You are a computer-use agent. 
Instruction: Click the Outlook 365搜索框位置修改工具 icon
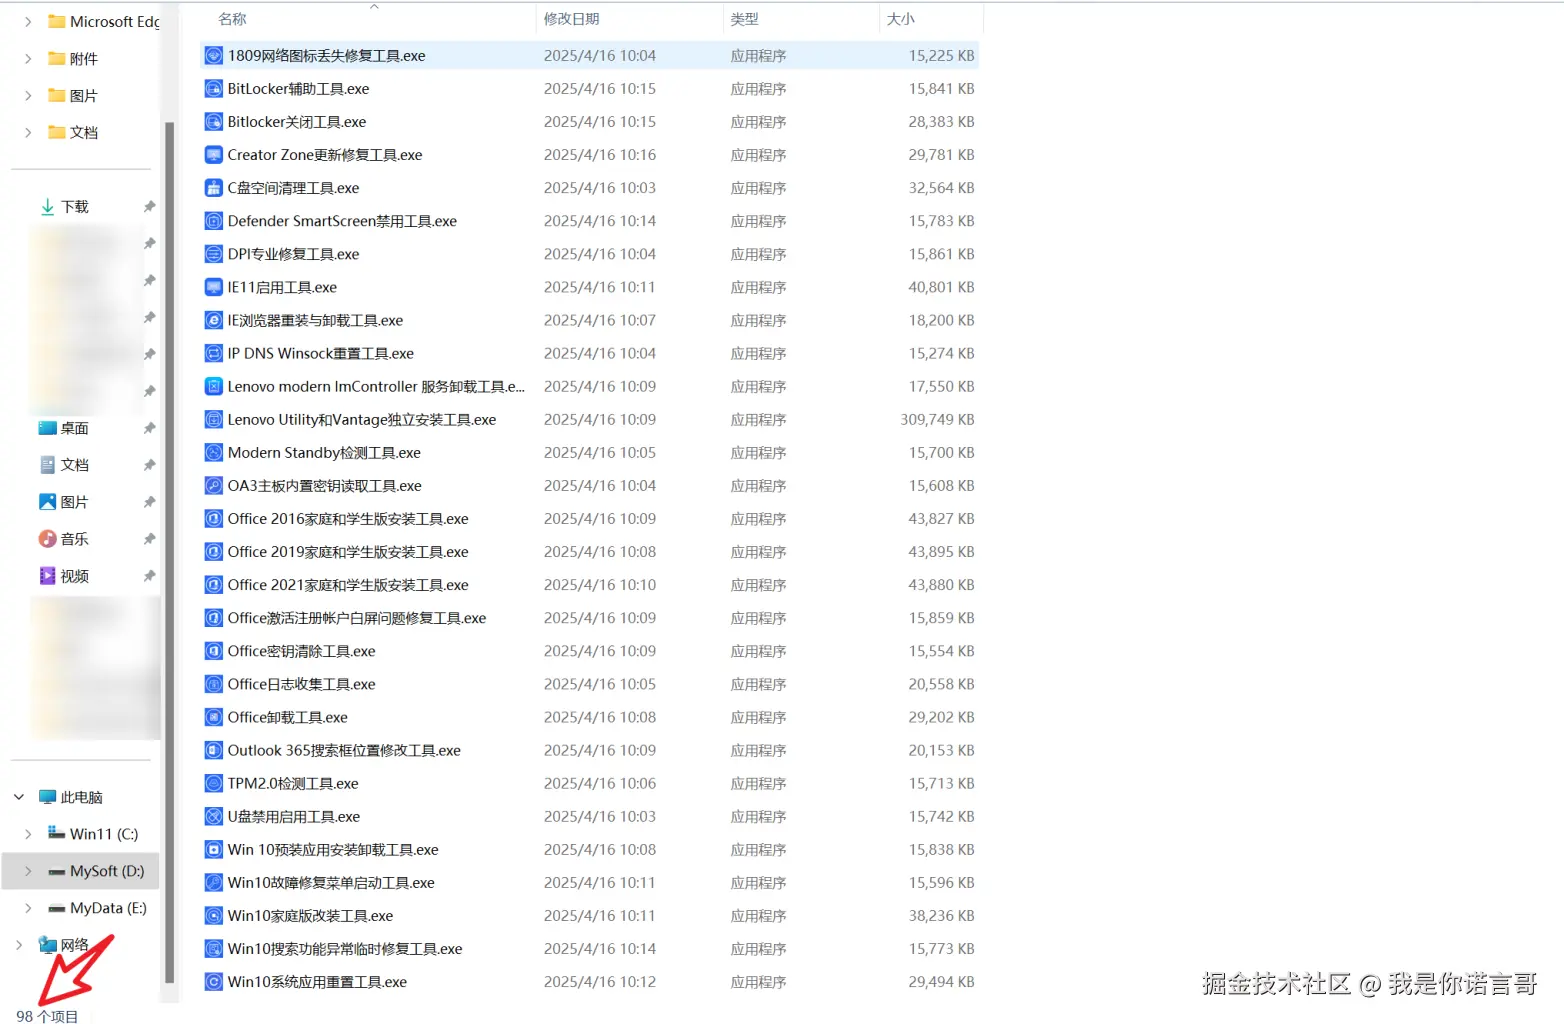[213, 750]
